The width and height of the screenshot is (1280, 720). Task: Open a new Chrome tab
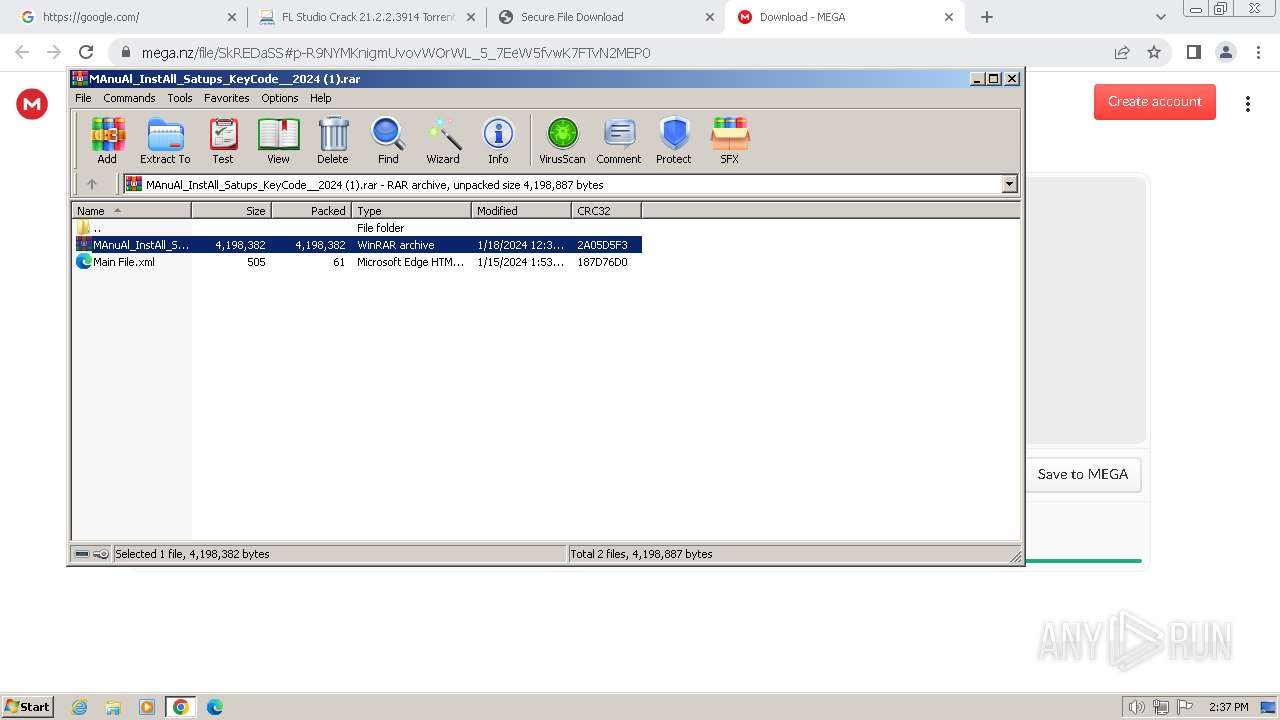click(x=987, y=17)
